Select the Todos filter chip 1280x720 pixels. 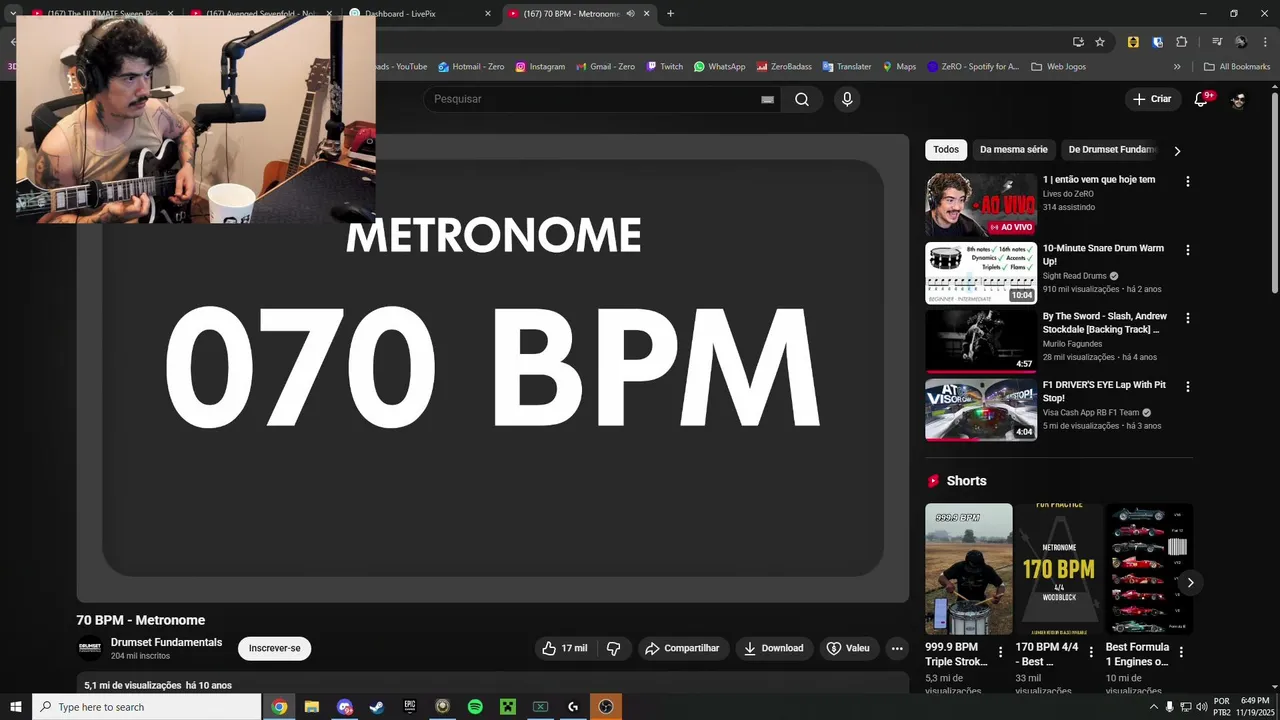946,150
